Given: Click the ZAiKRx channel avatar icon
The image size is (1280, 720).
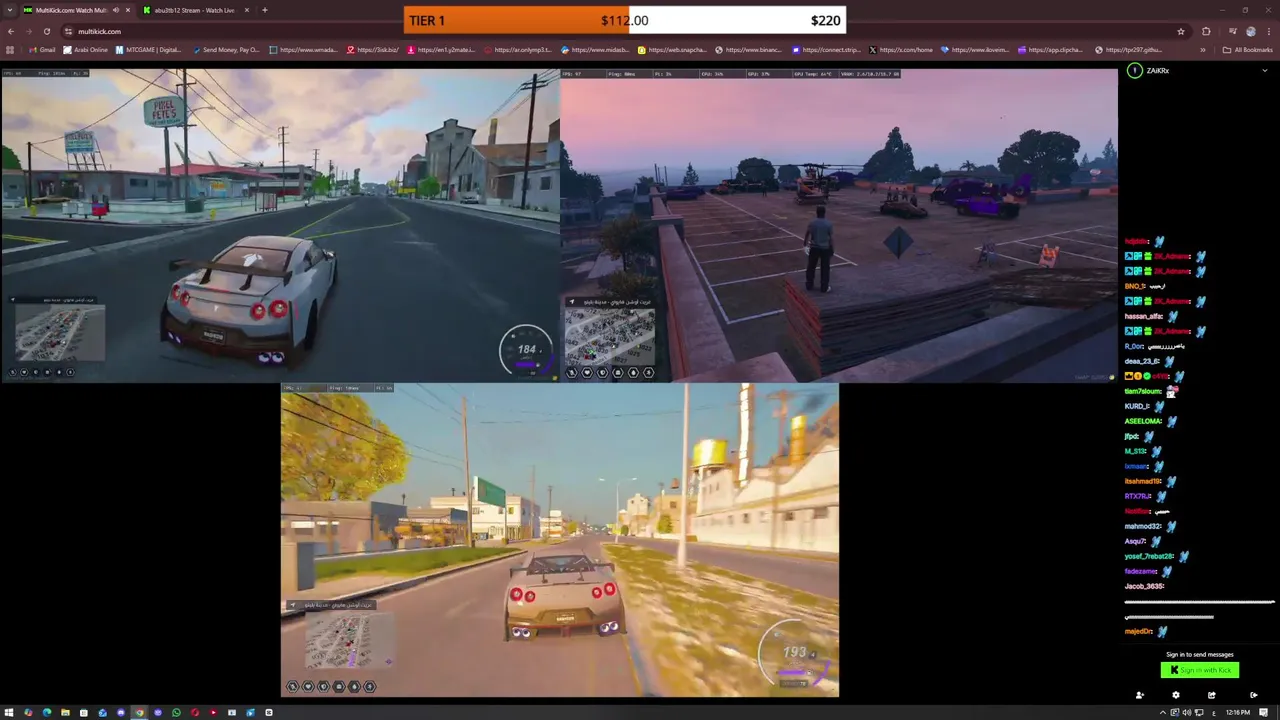Looking at the screenshot, I should pos(1134,71).
